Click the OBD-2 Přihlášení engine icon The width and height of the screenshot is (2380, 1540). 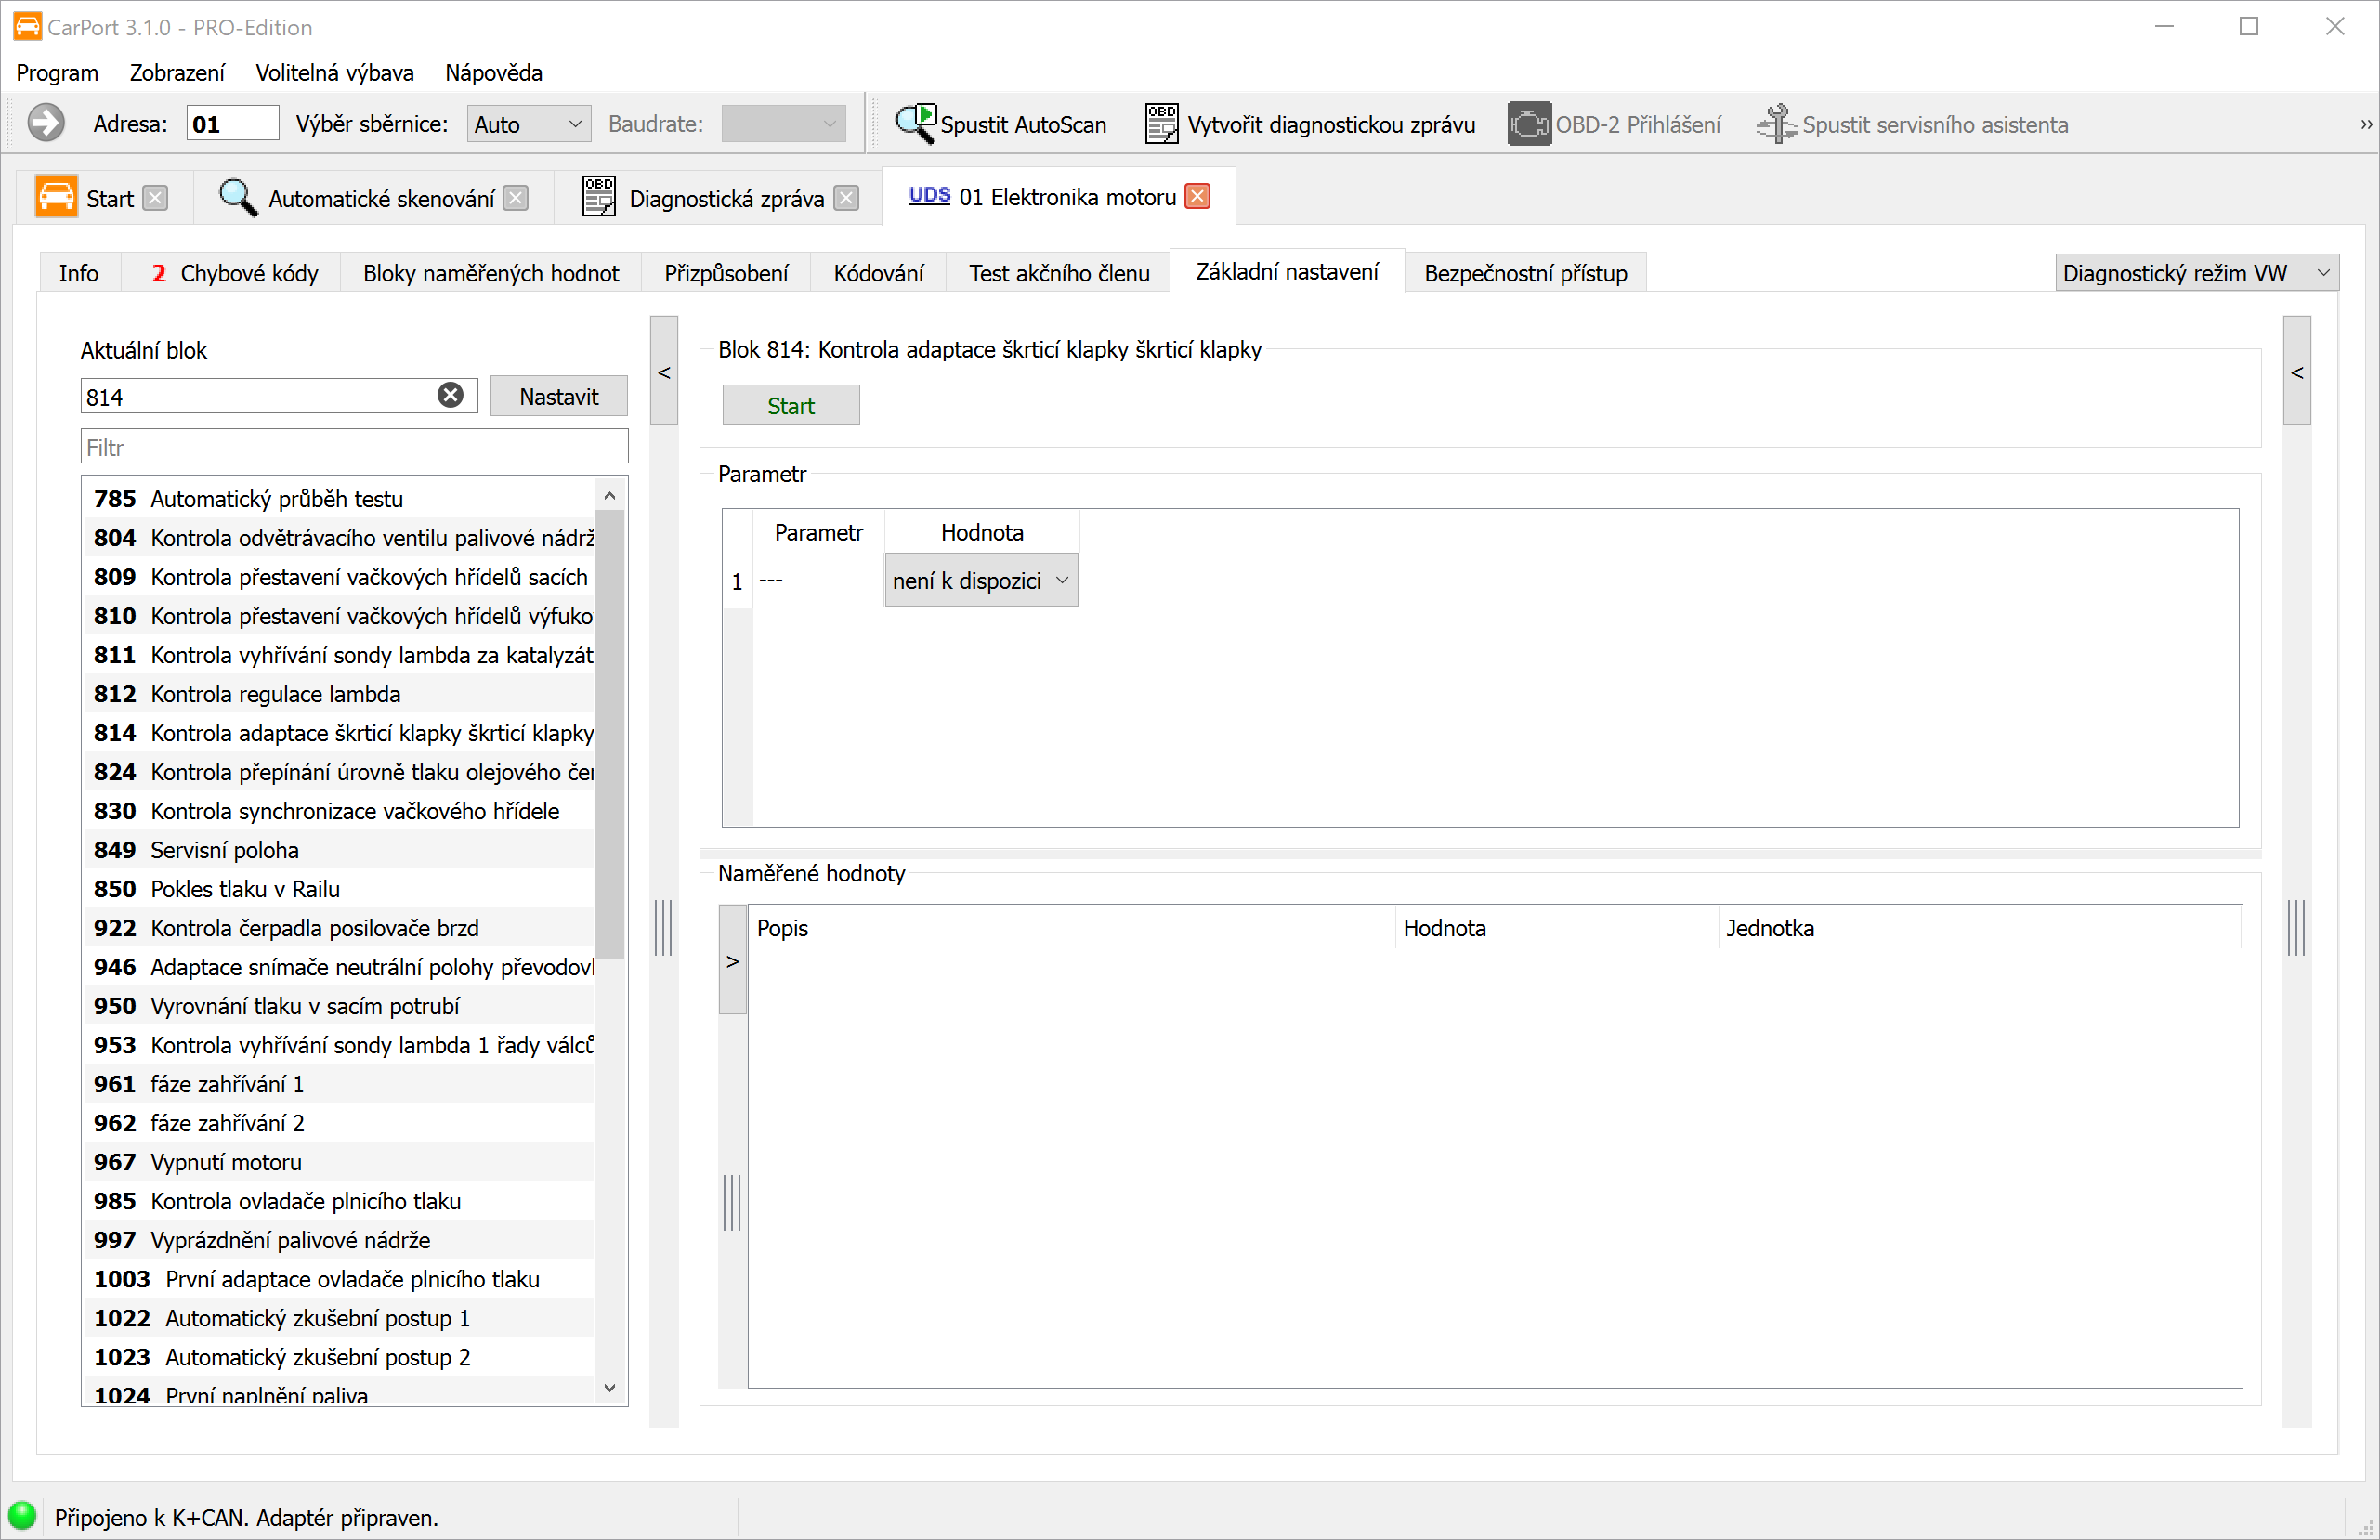coord(1528,124)
